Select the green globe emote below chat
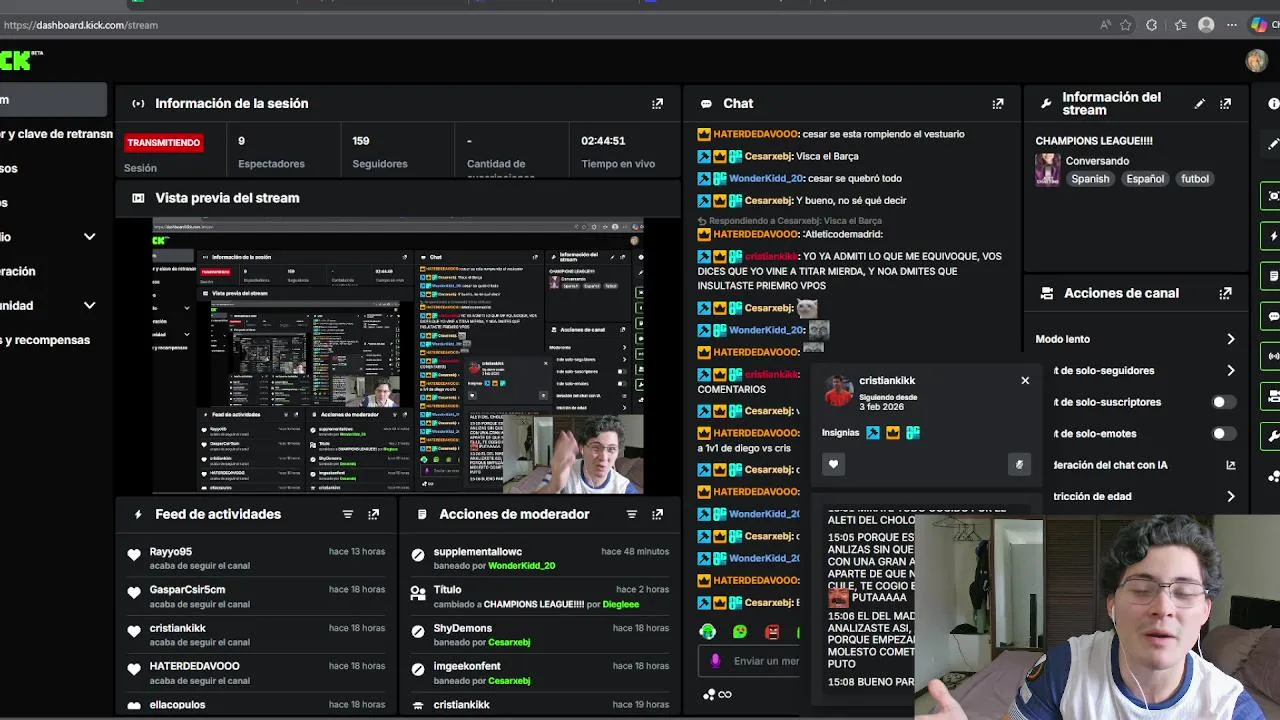The width and height of the screenshot is (1280, 720). [708, 631]
